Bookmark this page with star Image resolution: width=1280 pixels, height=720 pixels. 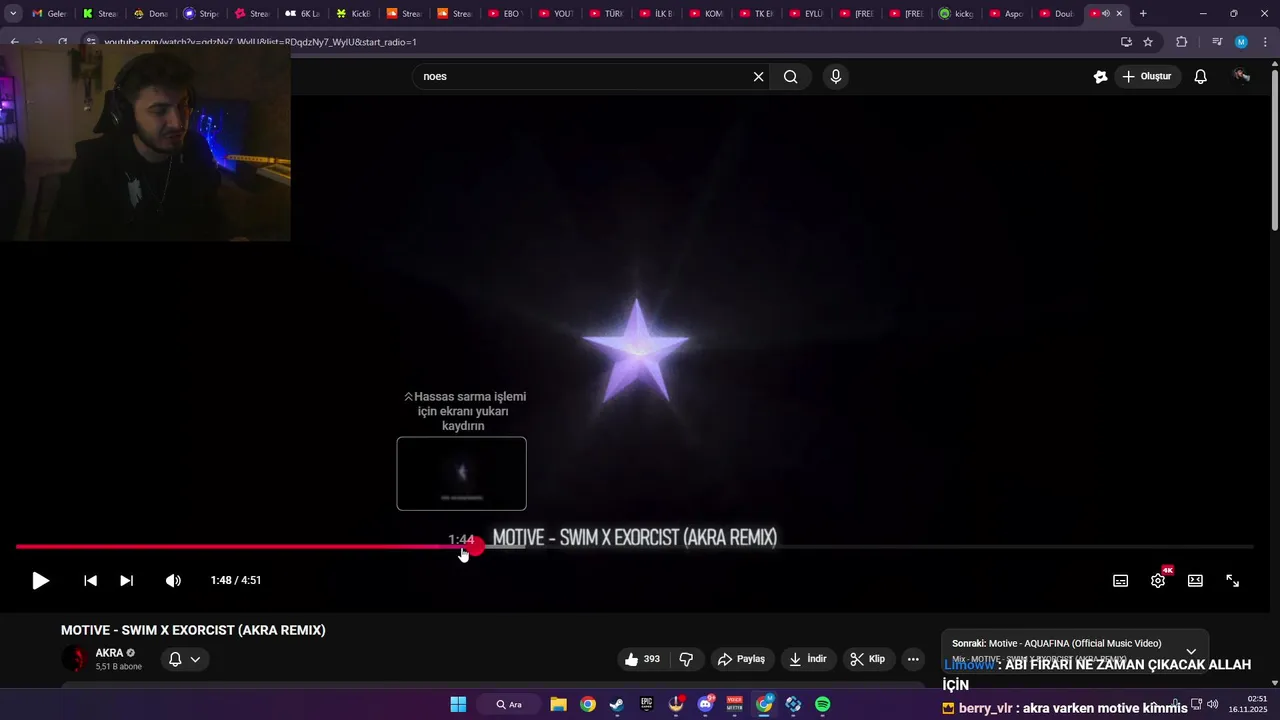(1148, 42)
